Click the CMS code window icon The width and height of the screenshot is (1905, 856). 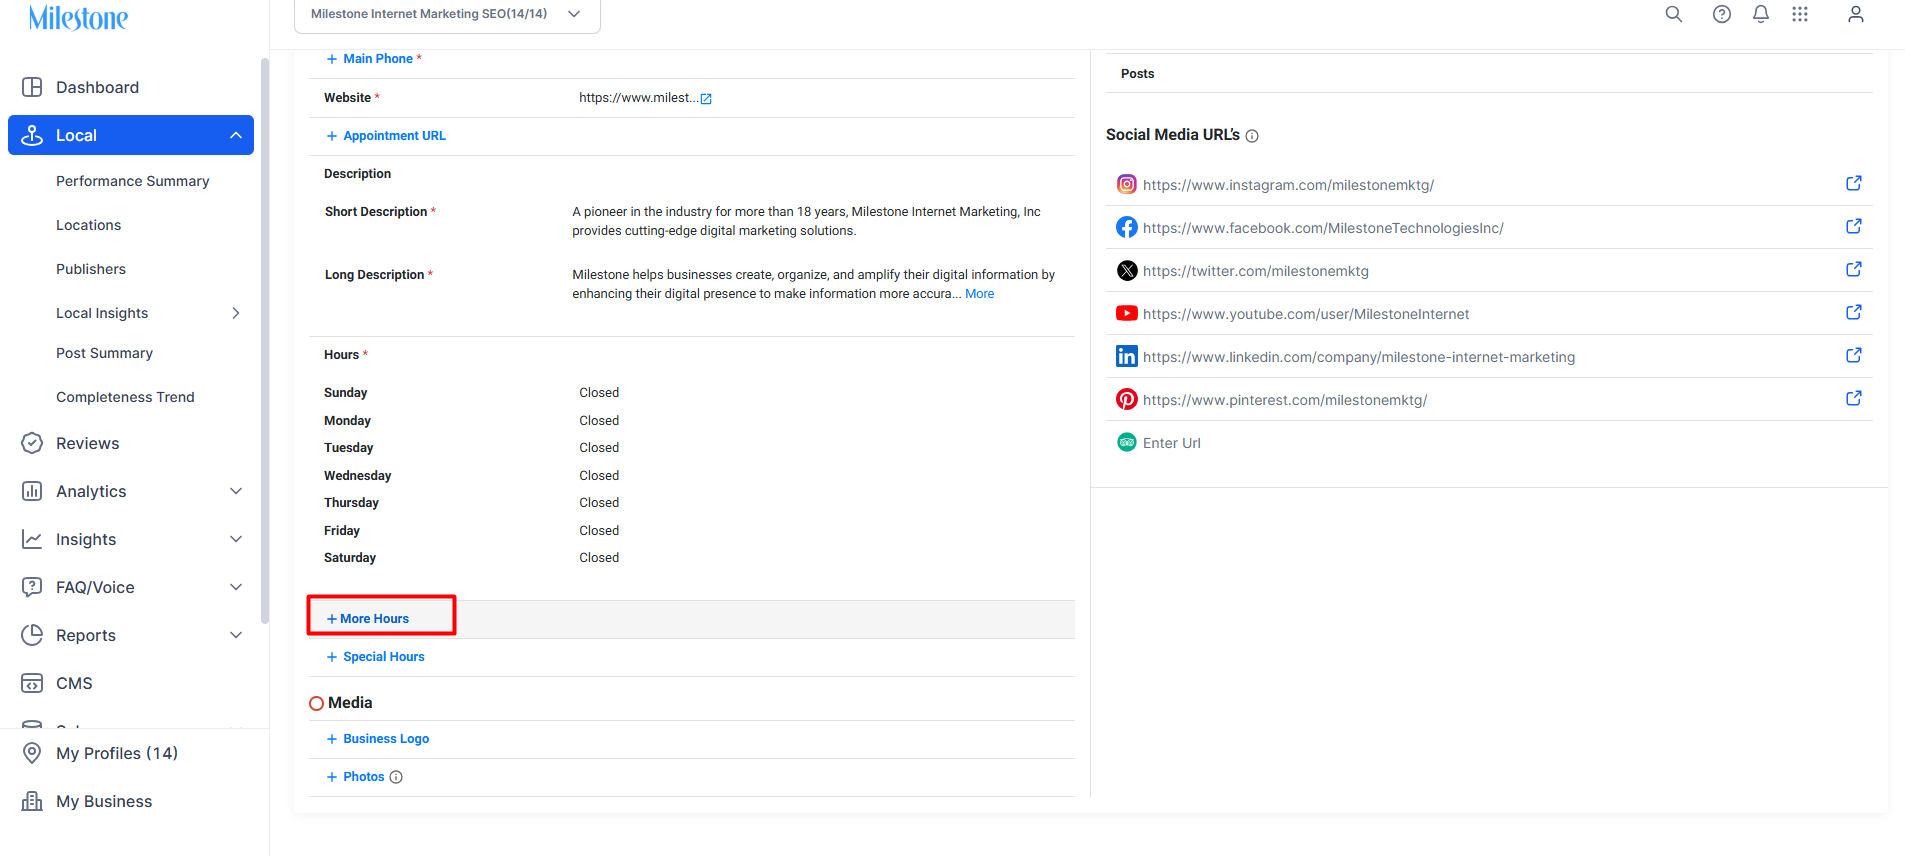pyautogui.click(x=32, y=683)
